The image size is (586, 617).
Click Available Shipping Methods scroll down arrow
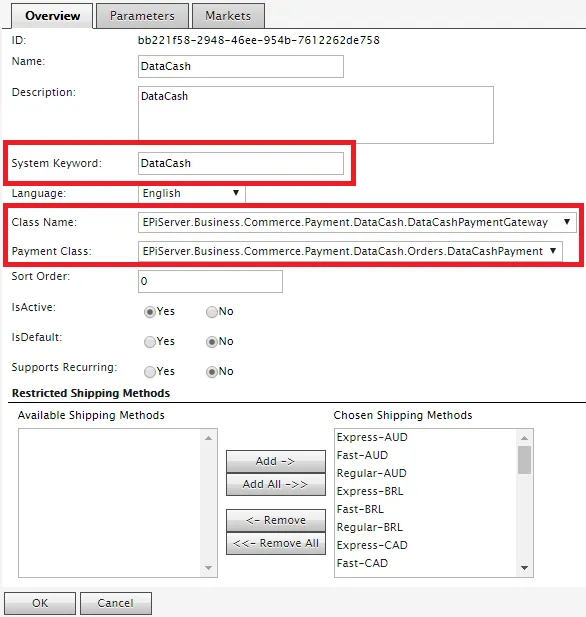tap(209, 568)
